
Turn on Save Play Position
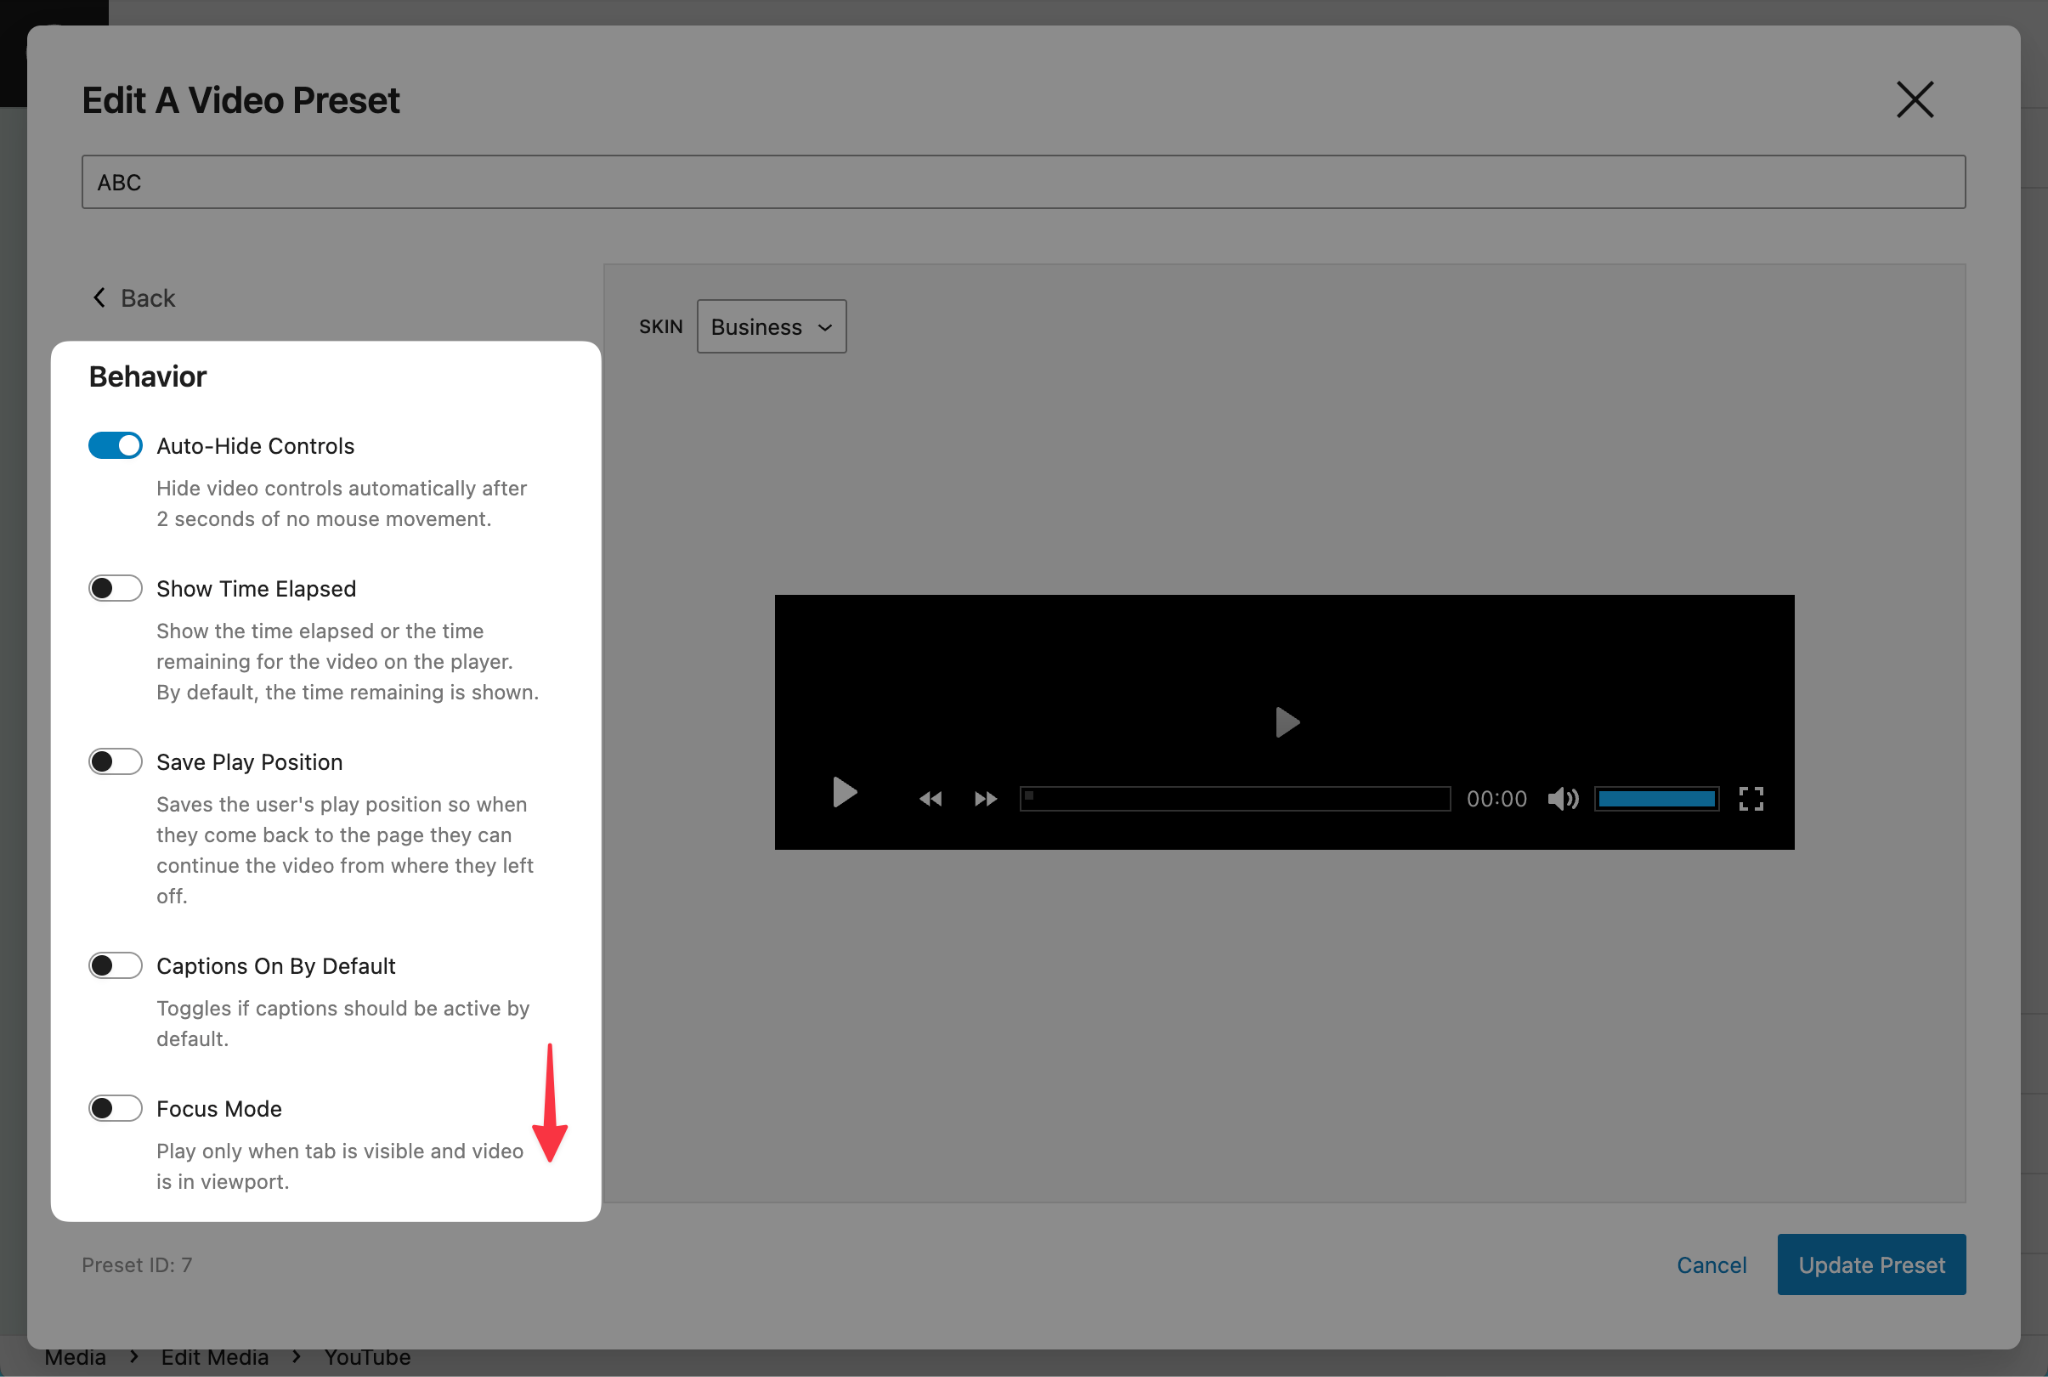[x=115, y=761]
